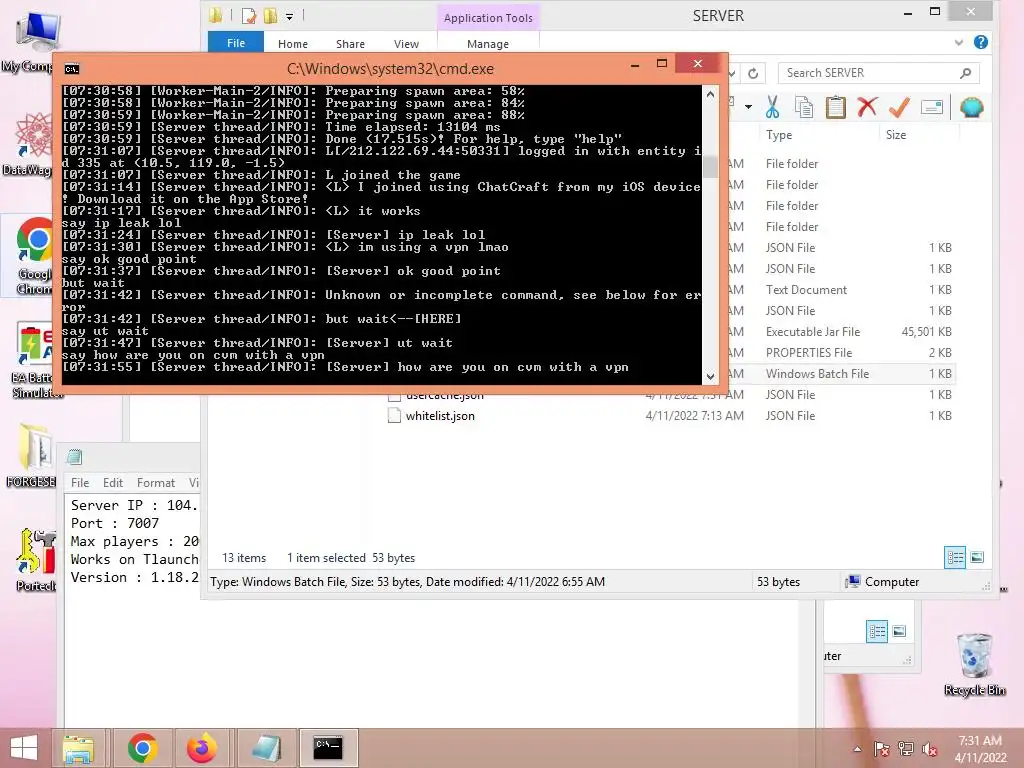Click the magnifier icon in Search SERVER box
This screenshot has height=768, width=1024.
[965, 73]
